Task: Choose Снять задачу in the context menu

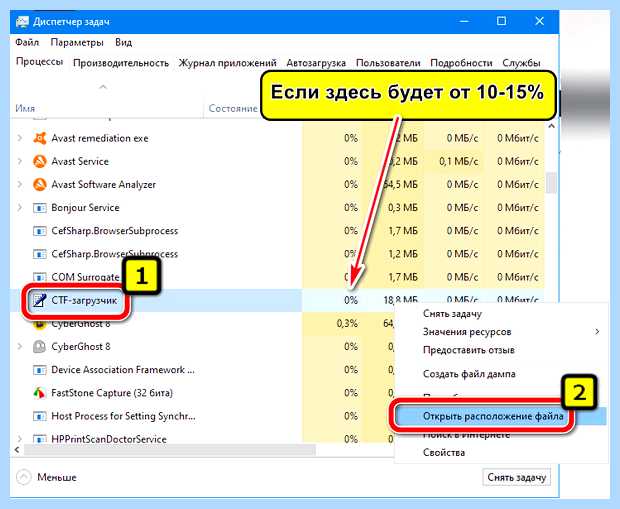Action: coord(452,314)
